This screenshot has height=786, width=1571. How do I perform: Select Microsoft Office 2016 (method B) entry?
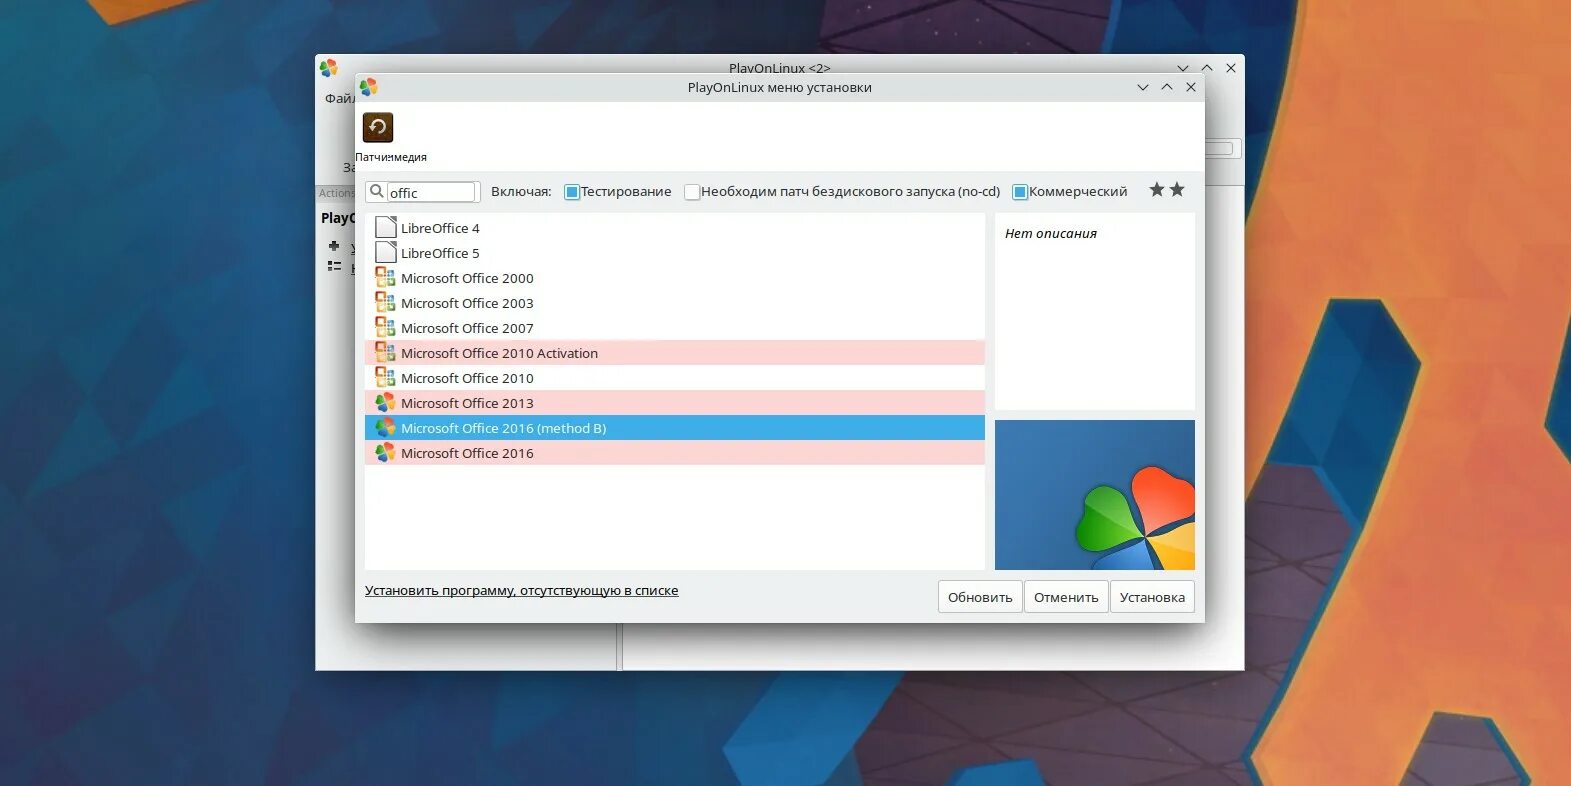point(675,428)
